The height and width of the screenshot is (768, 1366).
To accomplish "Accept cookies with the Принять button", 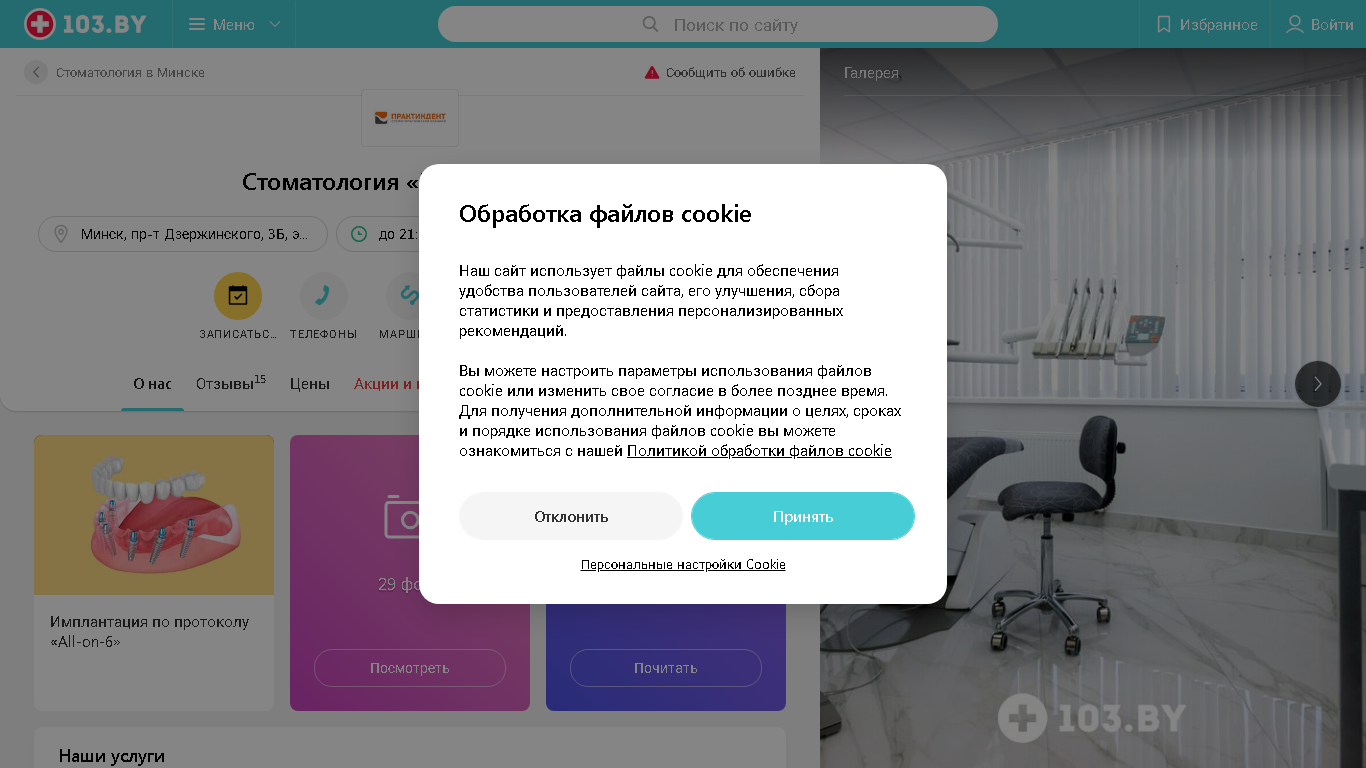I will [x=803, y=516].
